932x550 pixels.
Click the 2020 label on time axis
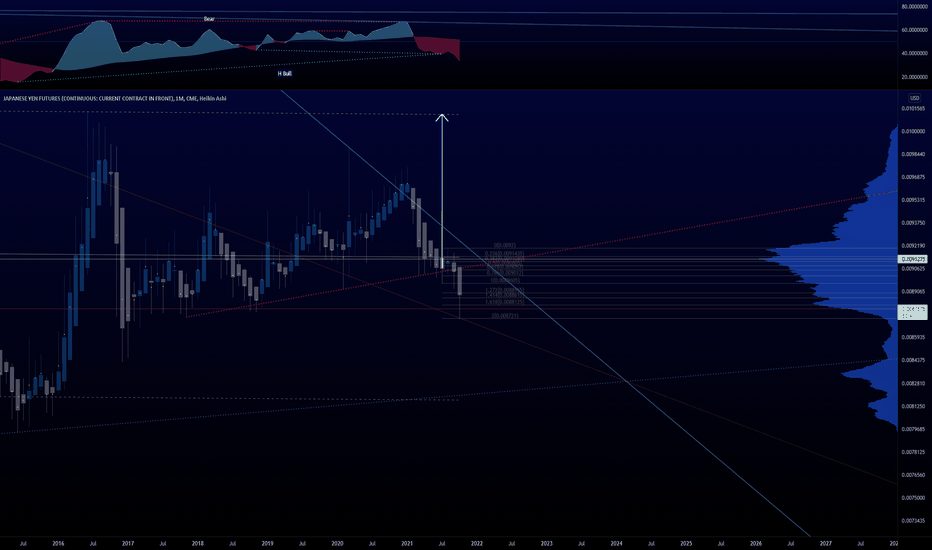click(x=337, y=543)
